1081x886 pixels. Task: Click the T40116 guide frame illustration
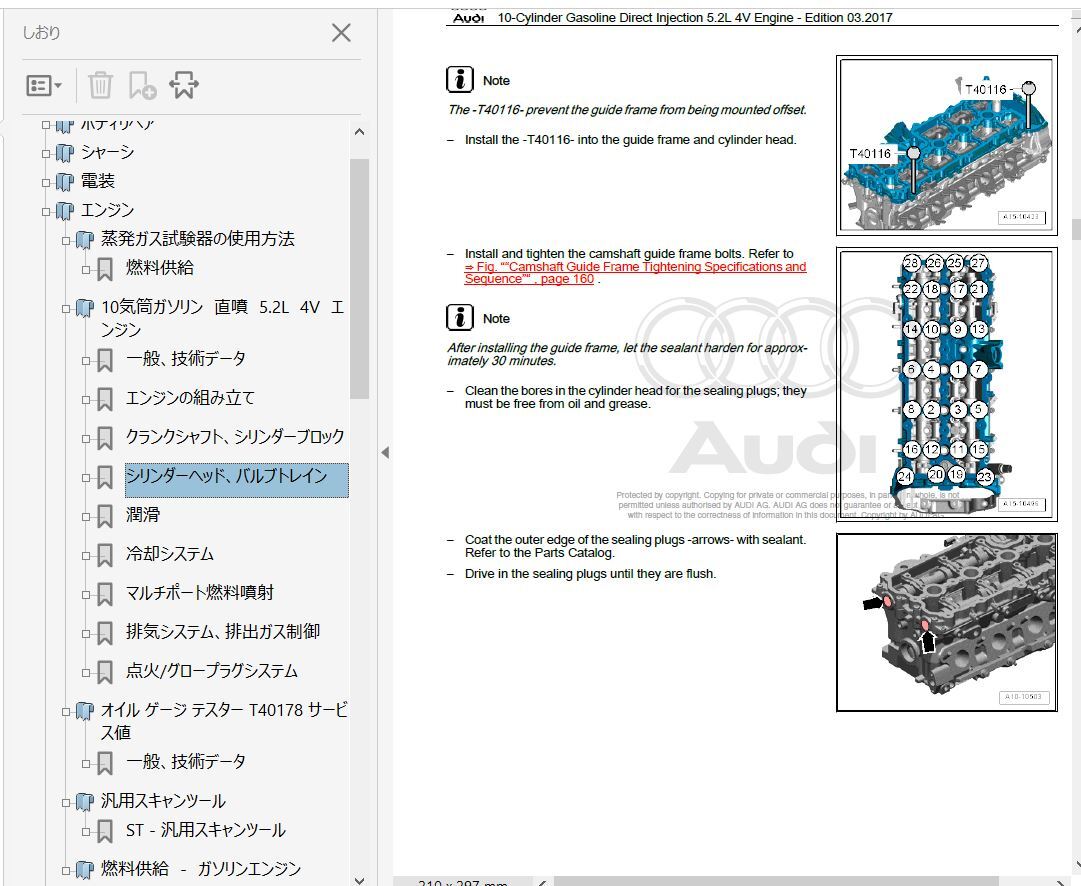(x=947, y=145)
